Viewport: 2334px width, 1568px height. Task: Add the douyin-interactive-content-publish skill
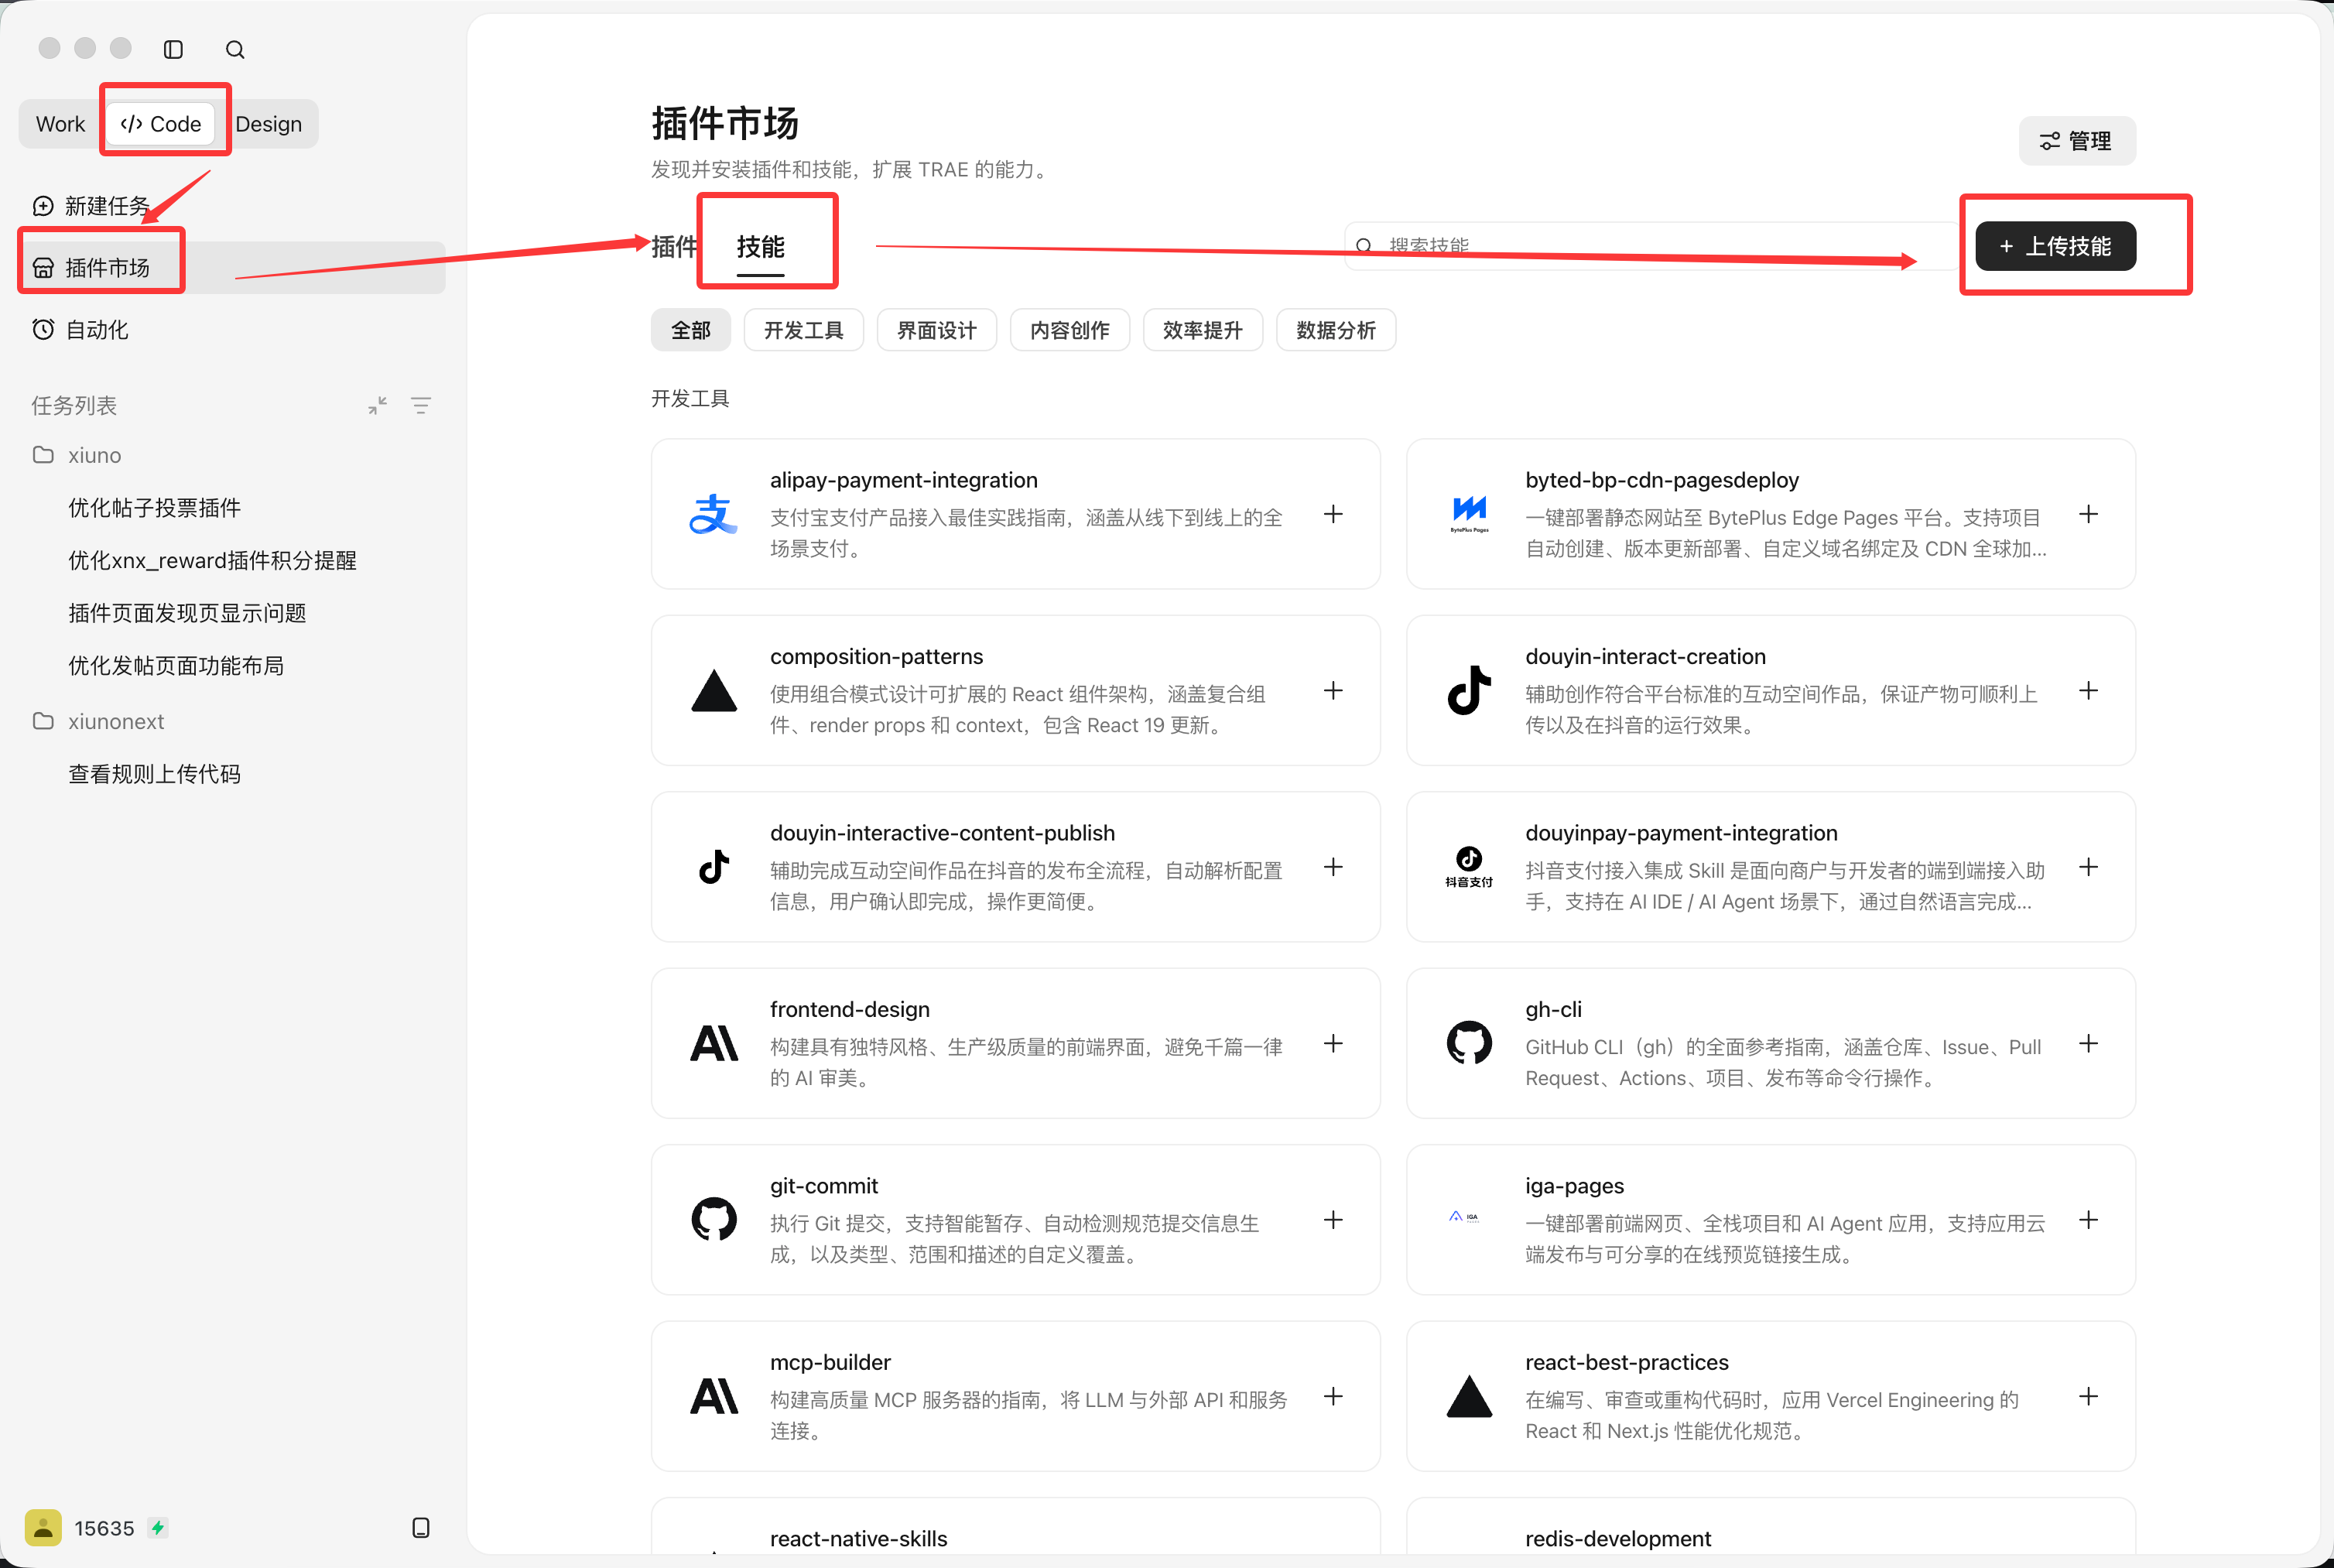pos(1333,867)
